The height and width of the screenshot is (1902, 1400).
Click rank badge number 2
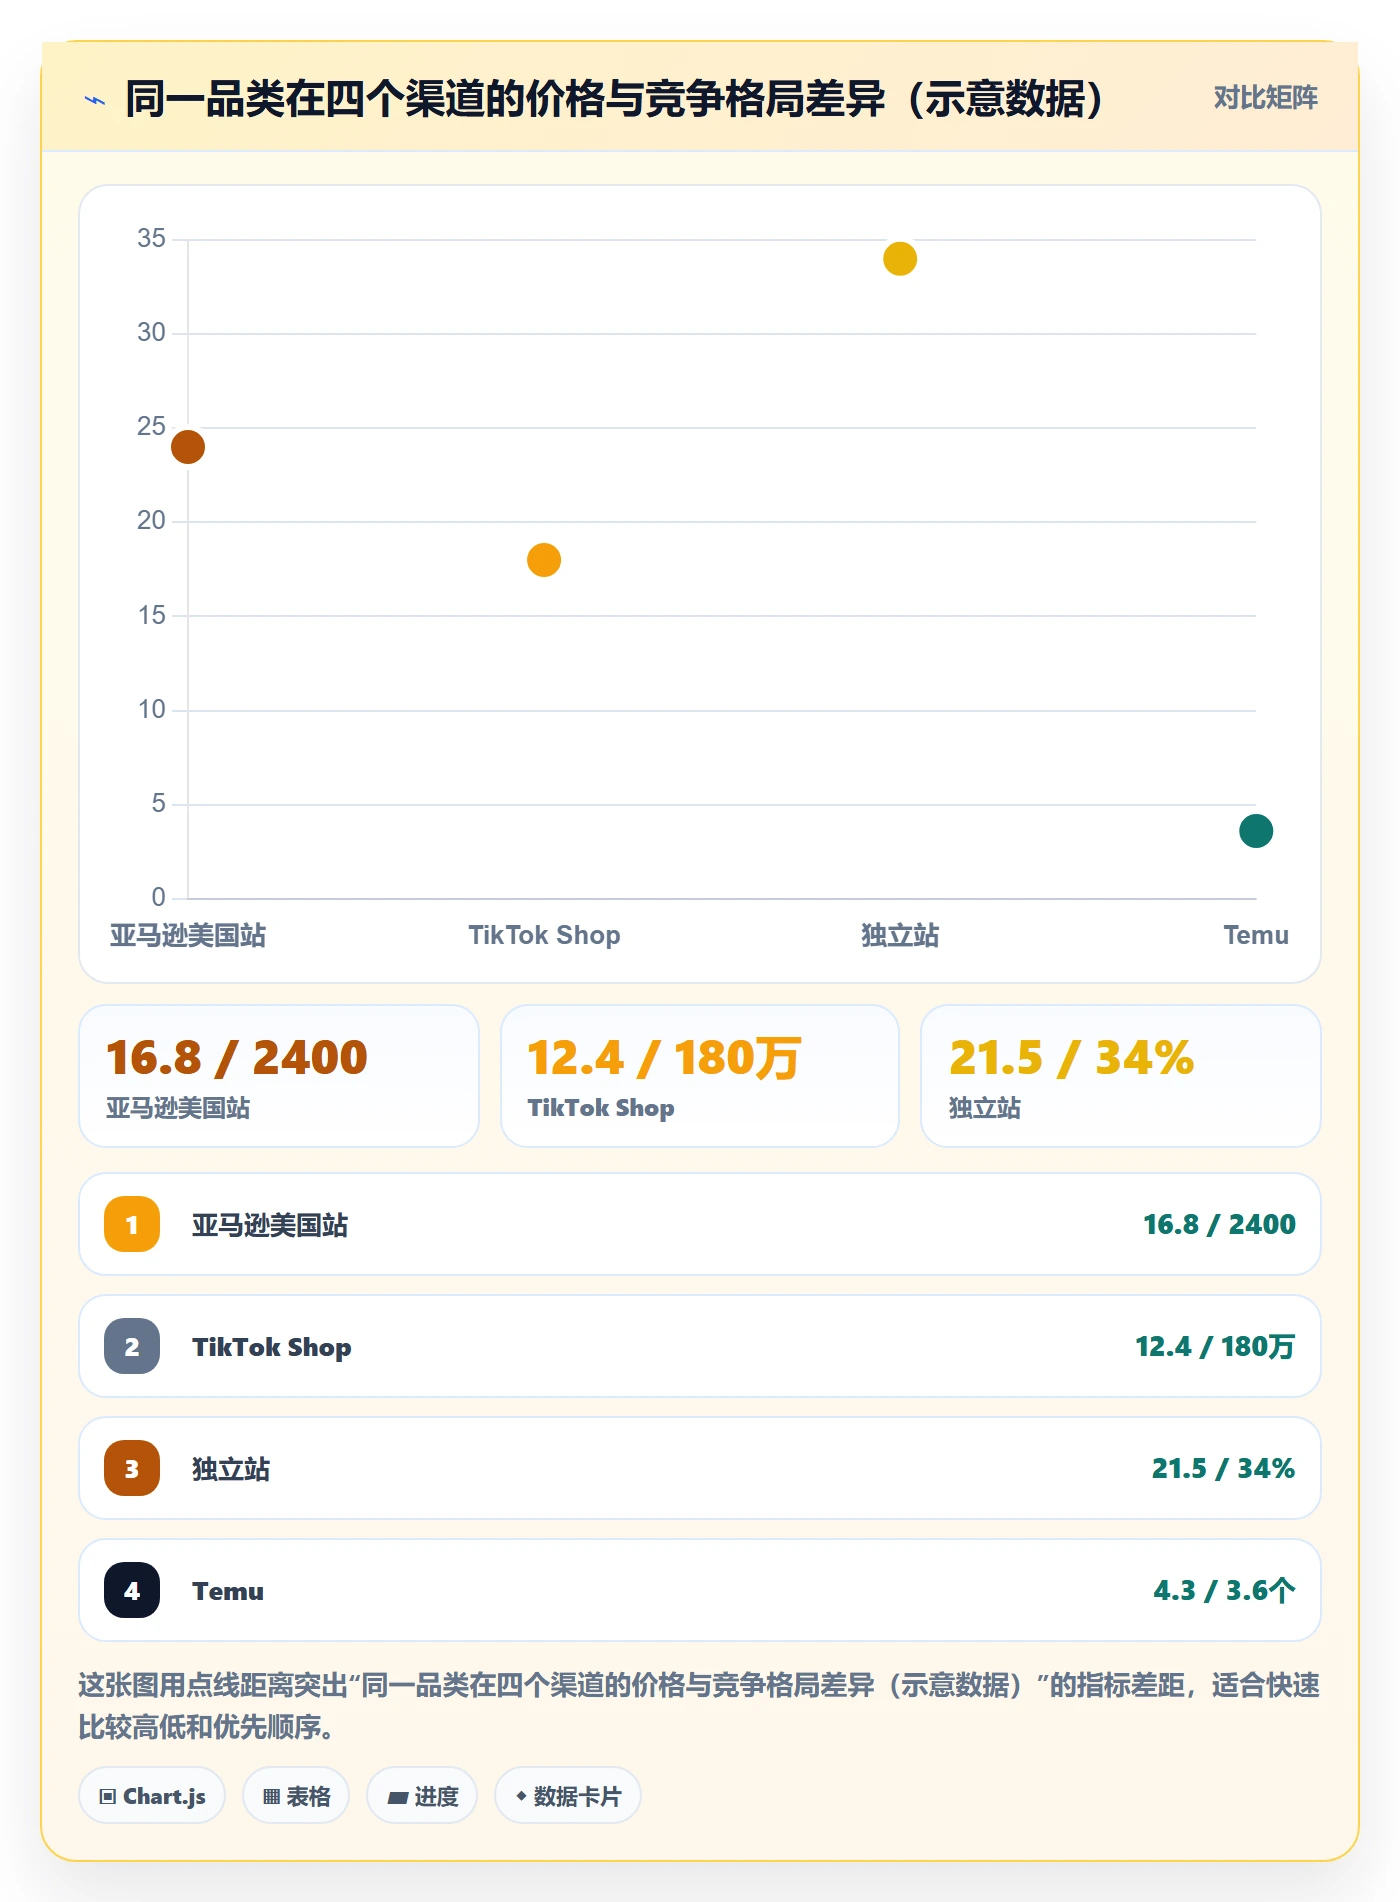coord(132,1346)
